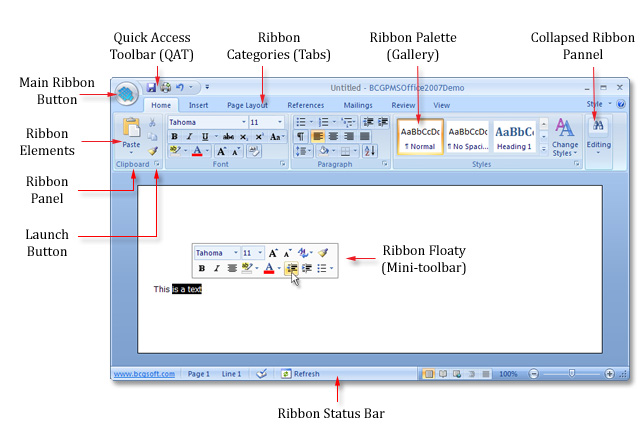Zoom out with the minus button in status bar
Viewport: 640px width, 431px height.
[x=533, y=374]
